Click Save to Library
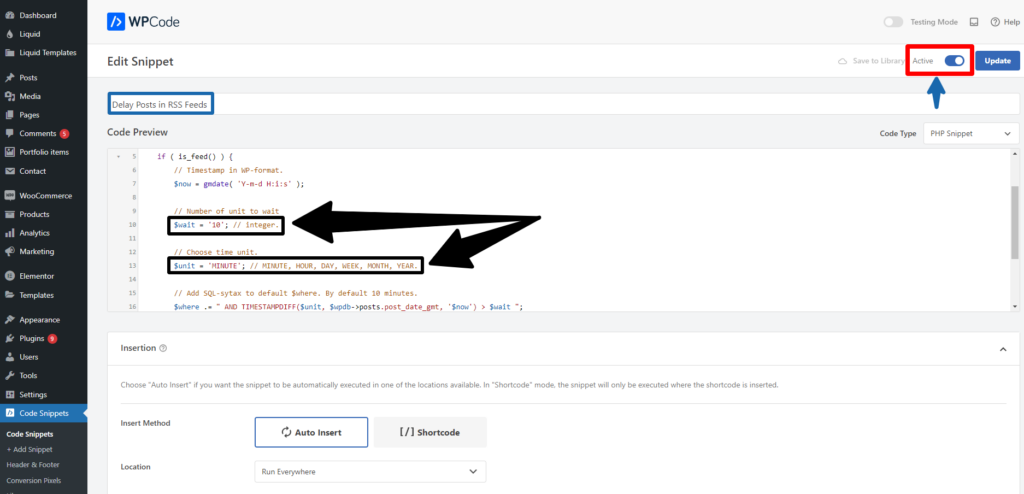Image resolution: width=1024 pixels, height=494 pixels. click(872, 61)
